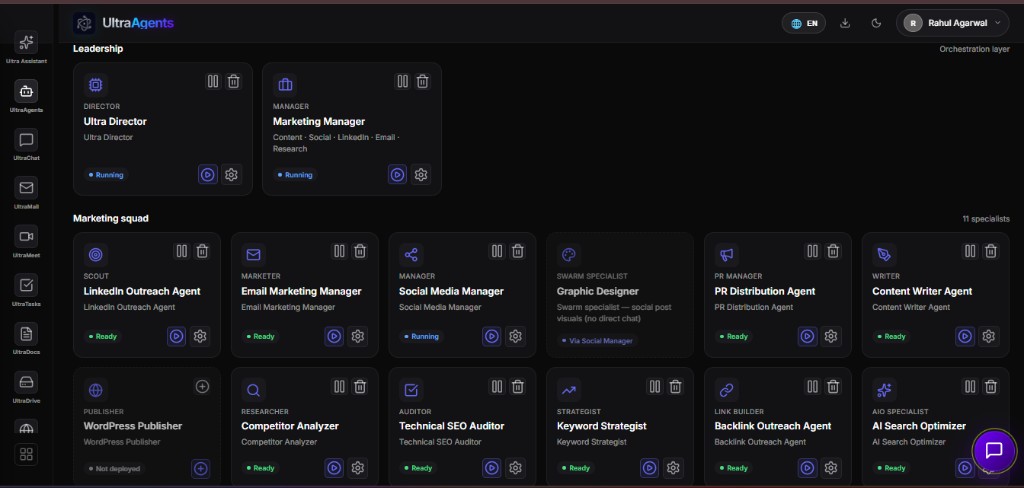Delete the Backlink Outreach Agent

coord(833,387)
